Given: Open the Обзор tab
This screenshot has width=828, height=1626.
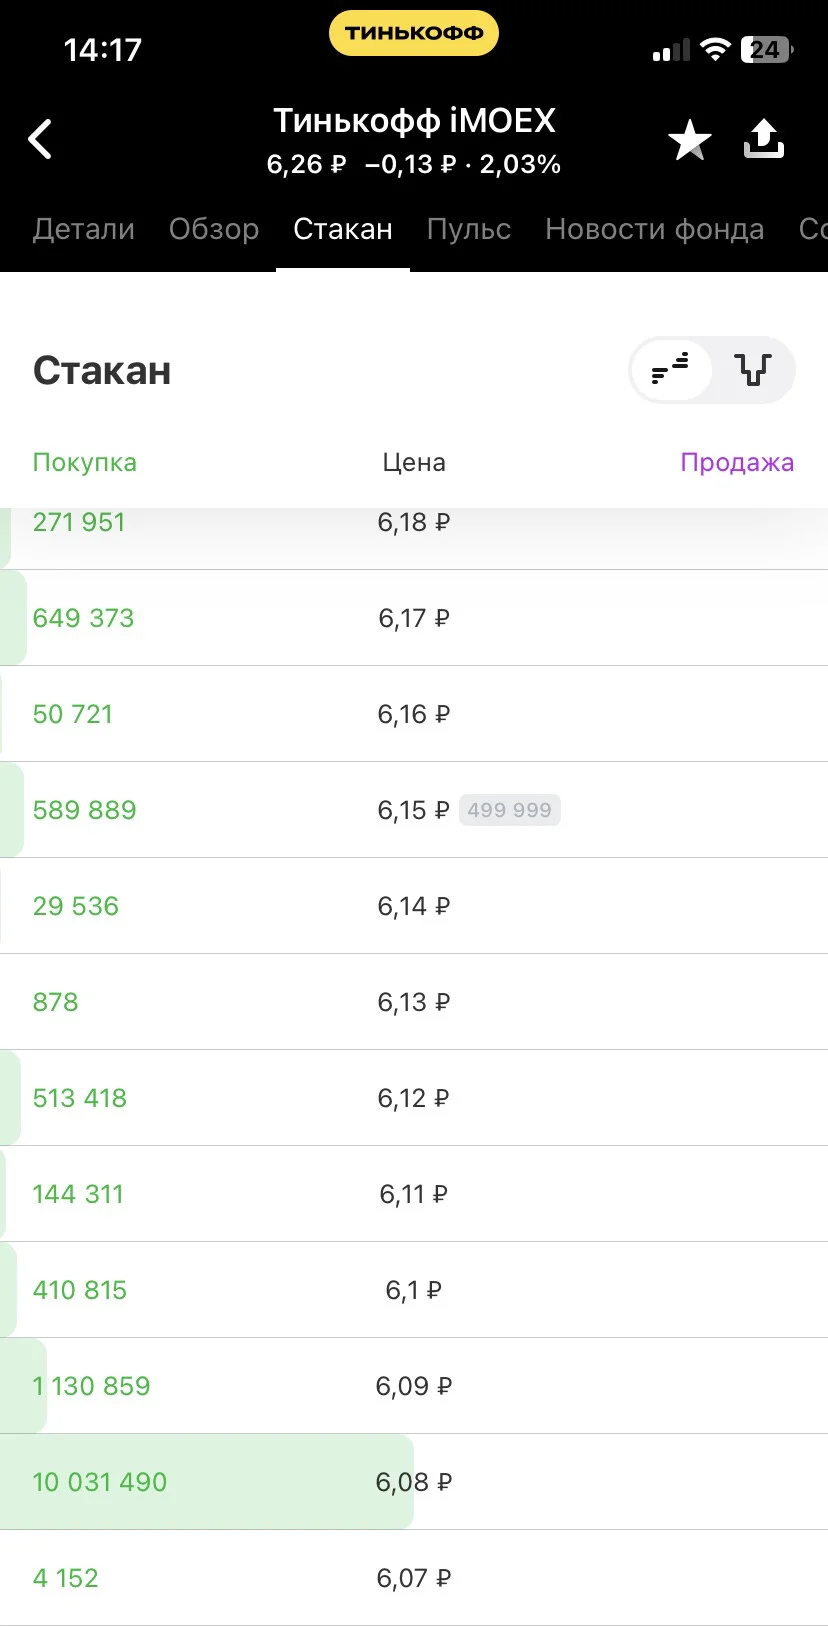Looking at the screenshot, I should [x=214, y=229].
